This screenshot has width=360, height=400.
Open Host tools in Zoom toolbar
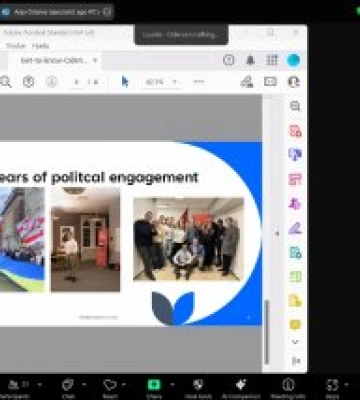(x=198, y=388)
